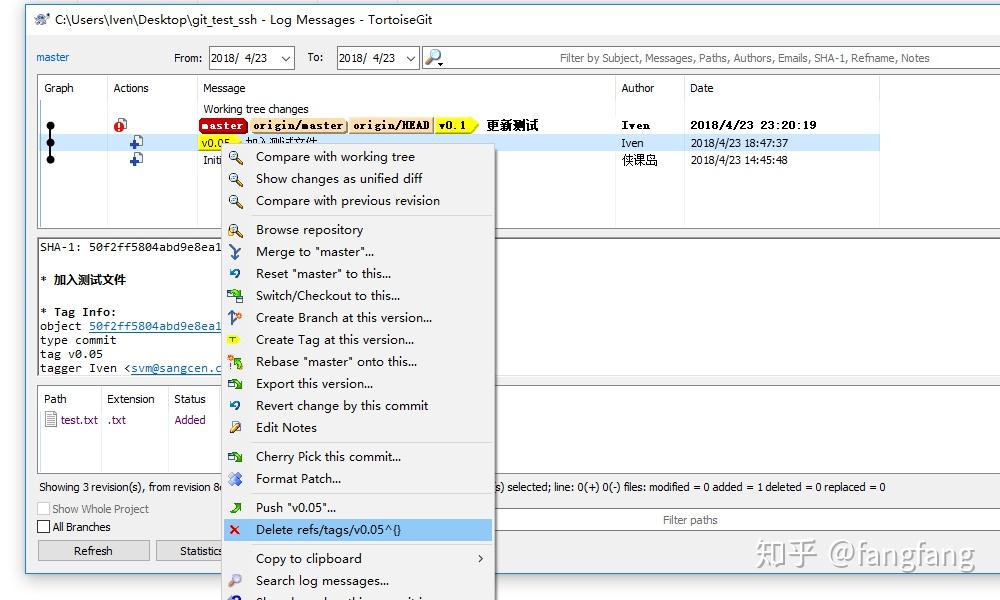Viewport: 1000px width, 600px height.
Task: Click the red warning icon in the Actions column
Action: (x=120, y=125)
